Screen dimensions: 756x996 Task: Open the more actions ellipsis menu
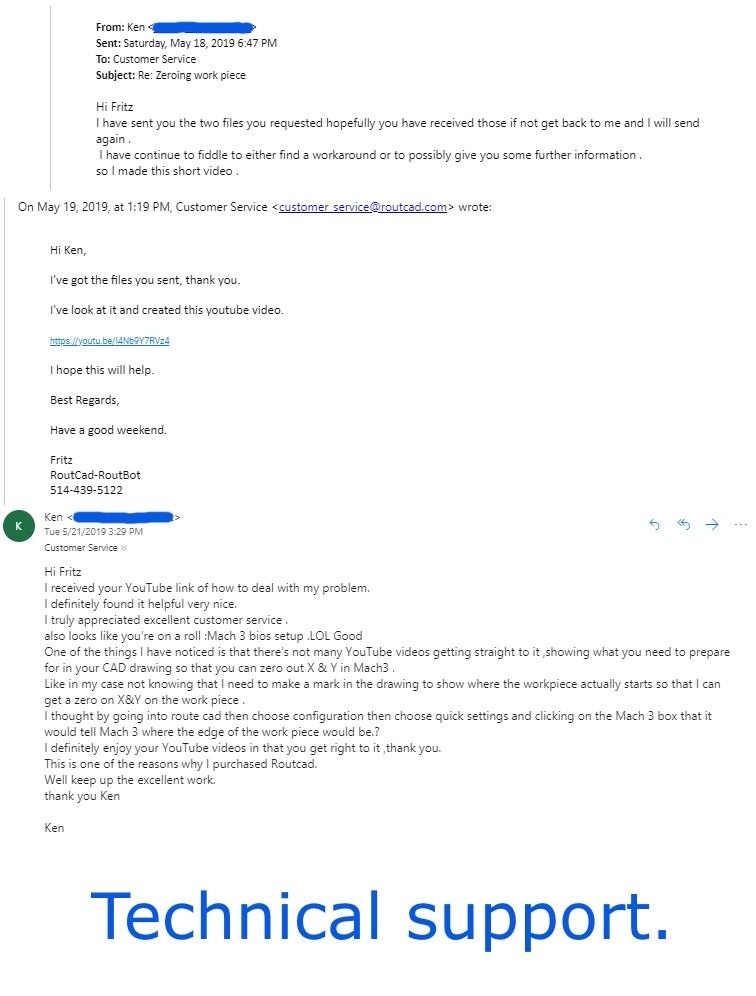741,525
